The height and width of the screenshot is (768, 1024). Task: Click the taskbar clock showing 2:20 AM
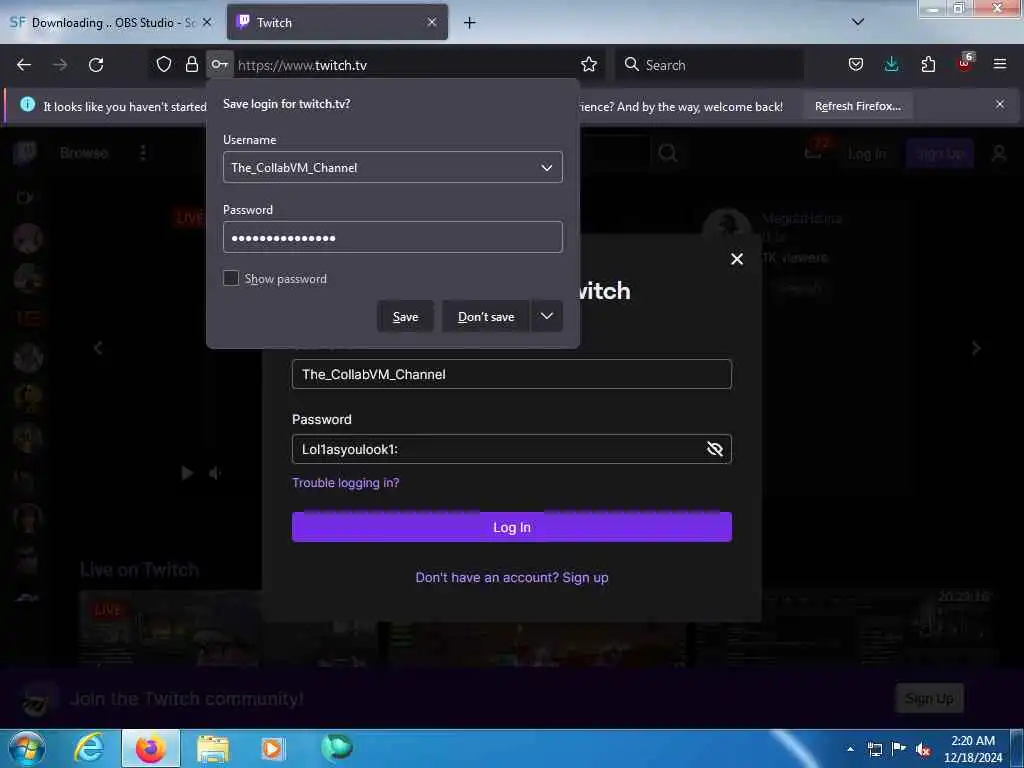(x=972, y=749)
